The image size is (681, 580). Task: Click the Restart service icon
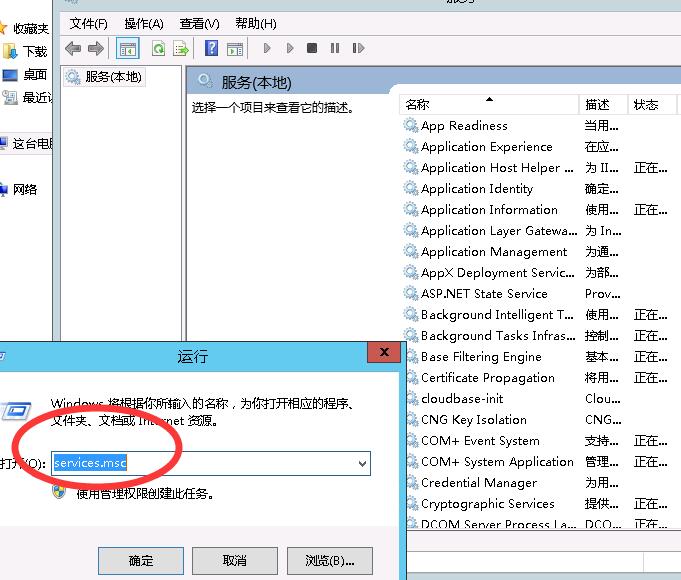point(357,48)
